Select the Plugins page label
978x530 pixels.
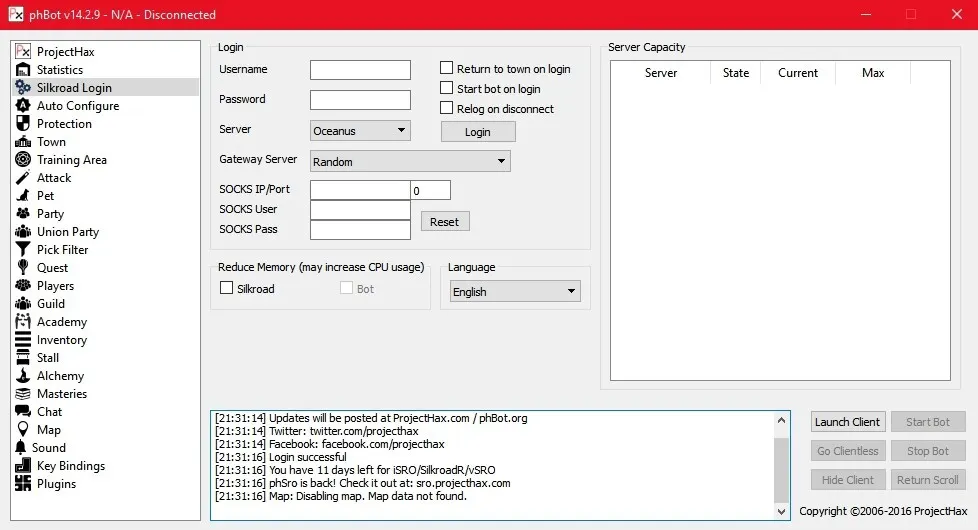[x=56, y=484]
